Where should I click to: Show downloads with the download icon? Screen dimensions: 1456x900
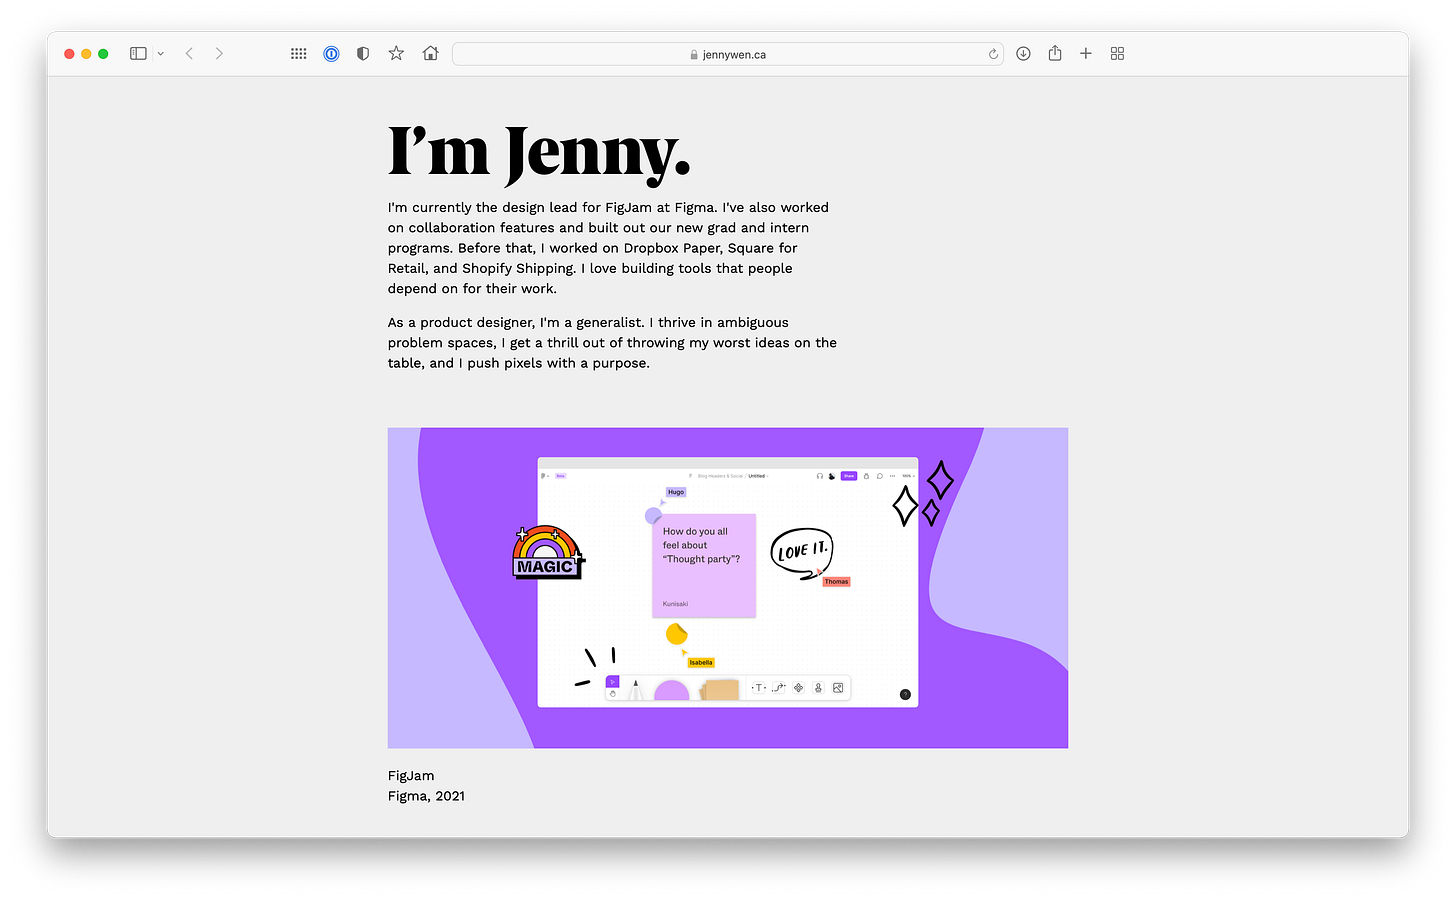[1023, 54]
